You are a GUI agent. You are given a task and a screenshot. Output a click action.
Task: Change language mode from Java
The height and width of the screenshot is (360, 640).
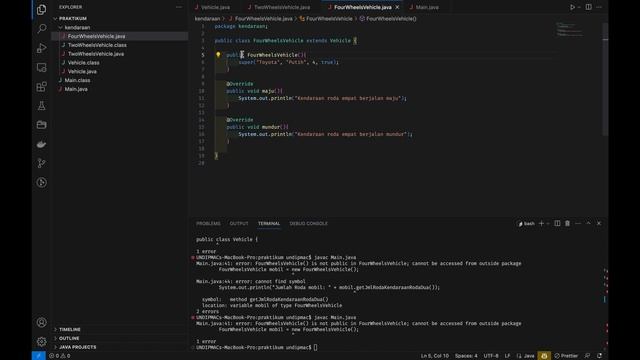[x=529, y=356]
